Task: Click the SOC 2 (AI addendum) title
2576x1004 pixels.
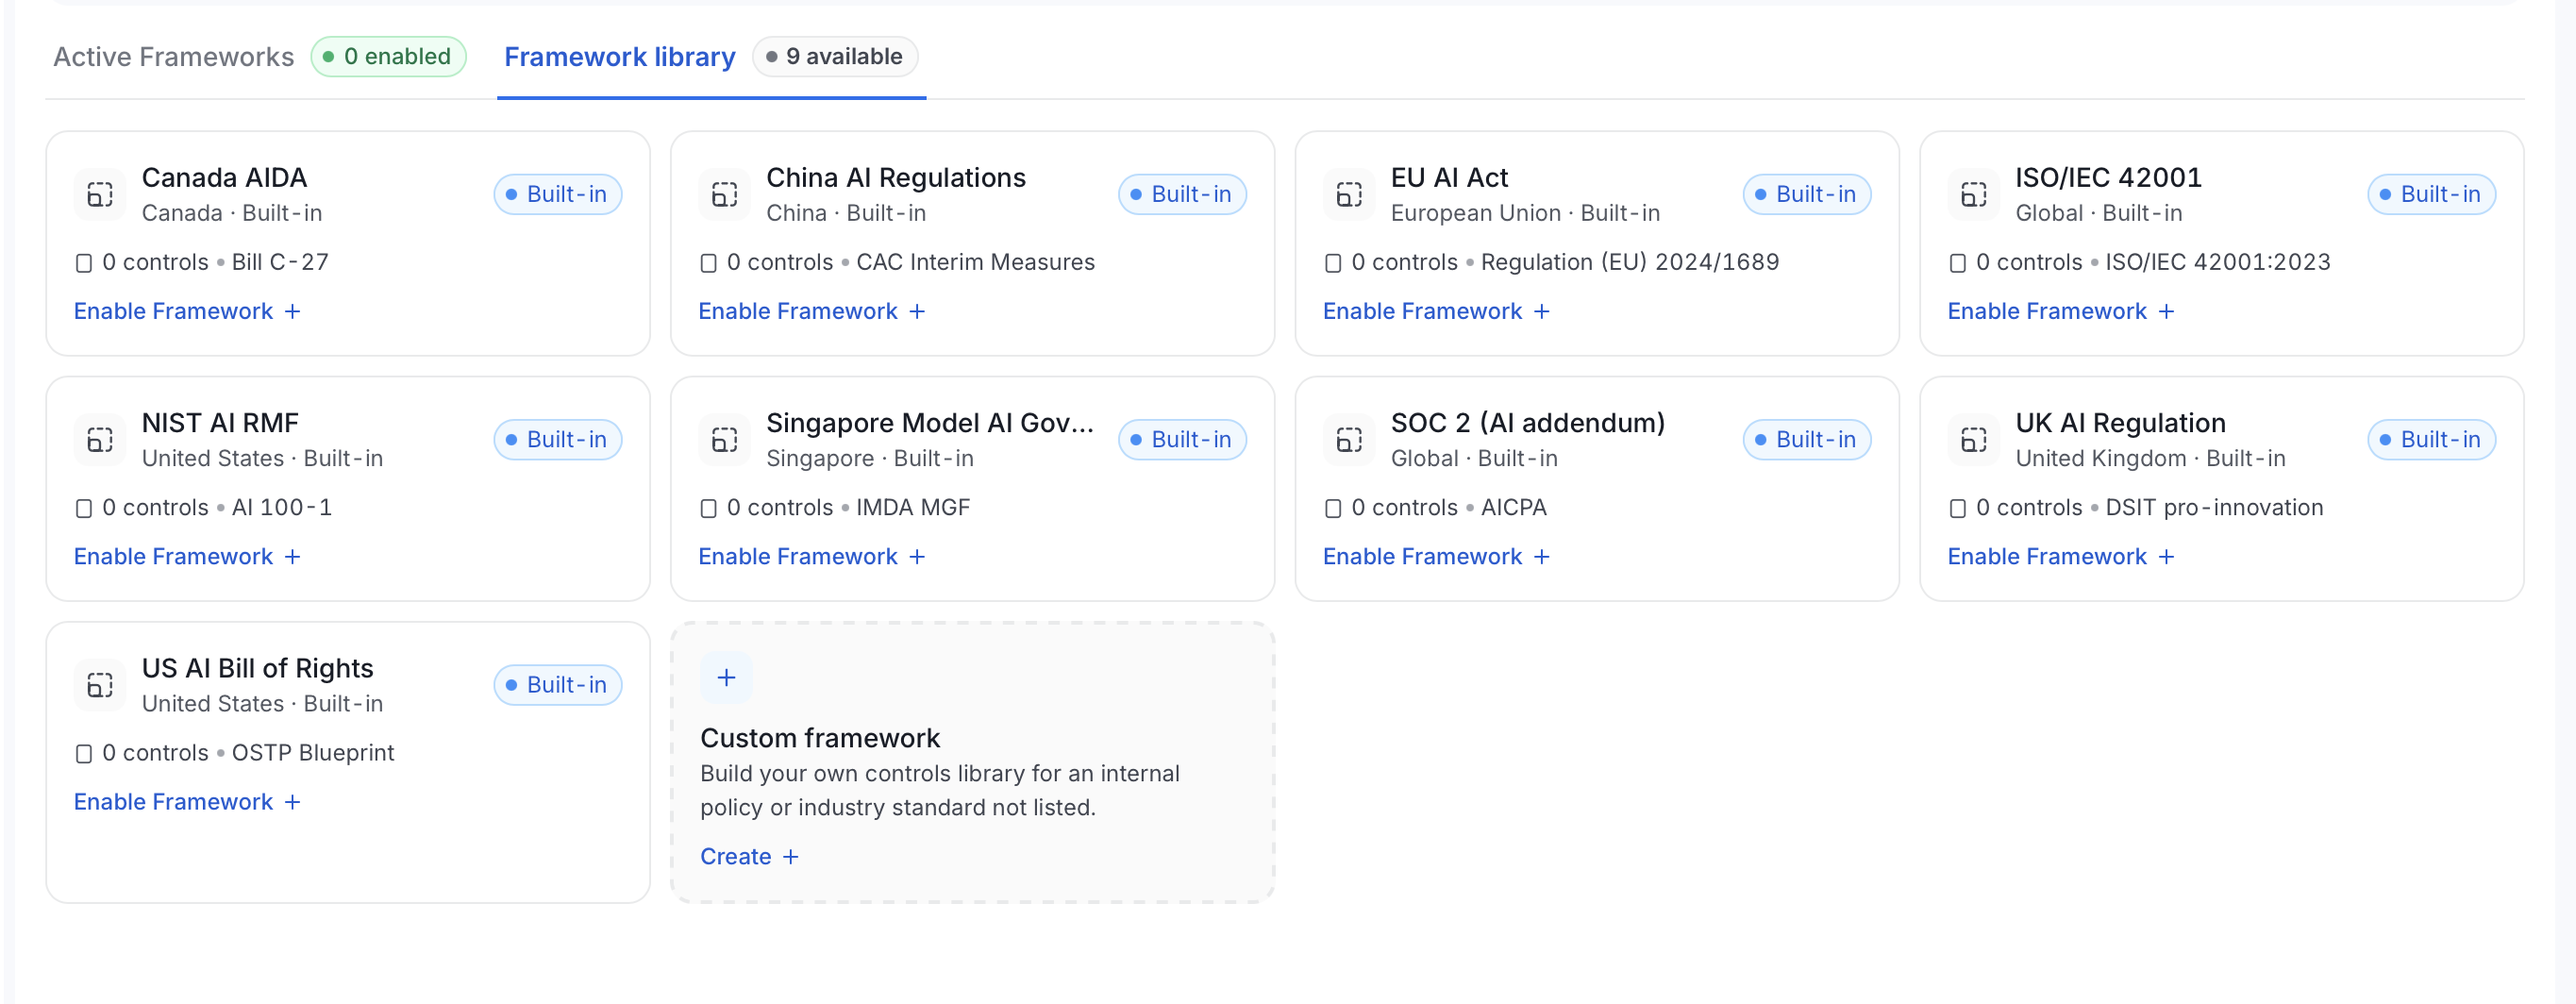Action: (x=1527, y=423)
